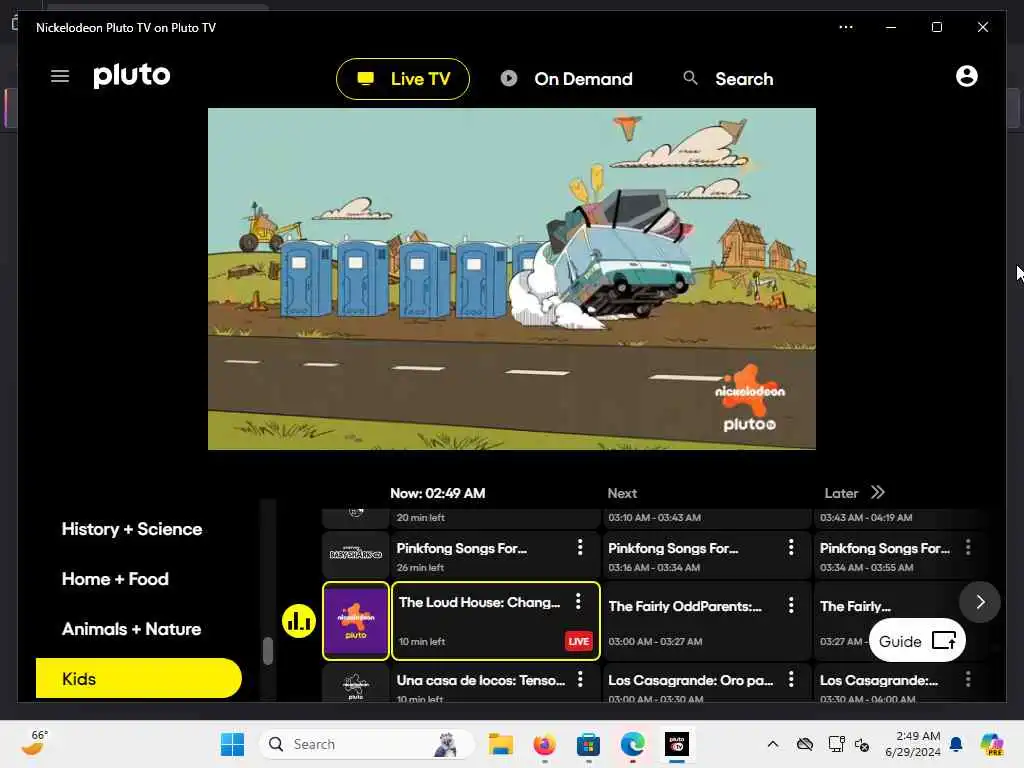This screenshot has height=768, width=1024.
Task: Click the right arrow to advance the guide
Action: [x=980, y=602]
